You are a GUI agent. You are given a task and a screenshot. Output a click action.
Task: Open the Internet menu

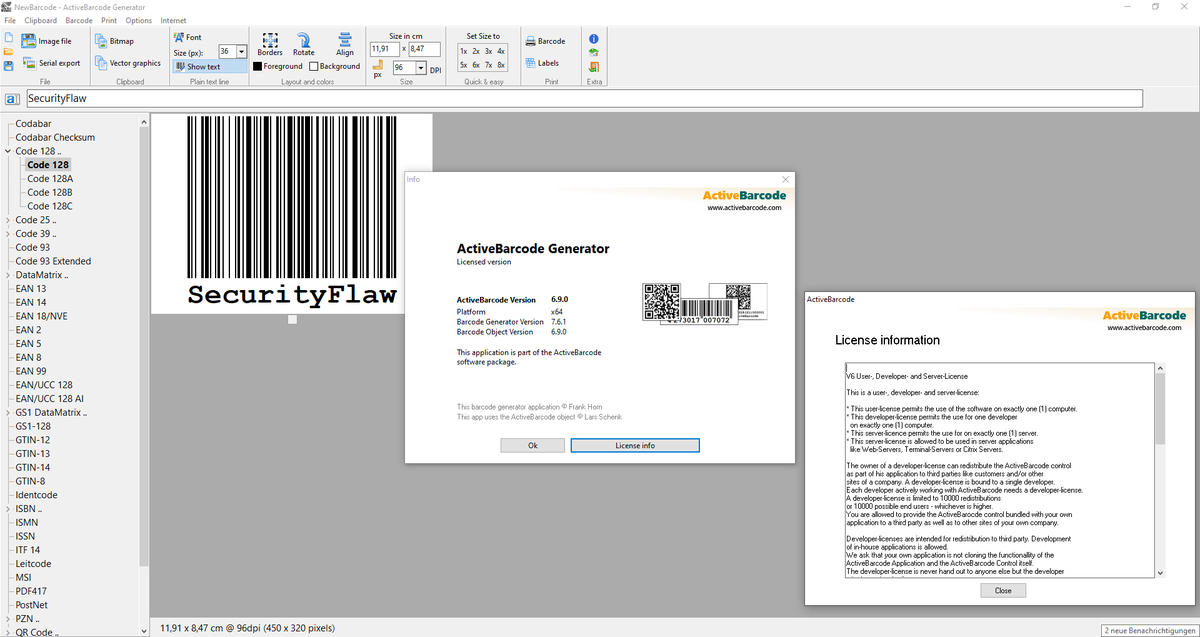173,20
